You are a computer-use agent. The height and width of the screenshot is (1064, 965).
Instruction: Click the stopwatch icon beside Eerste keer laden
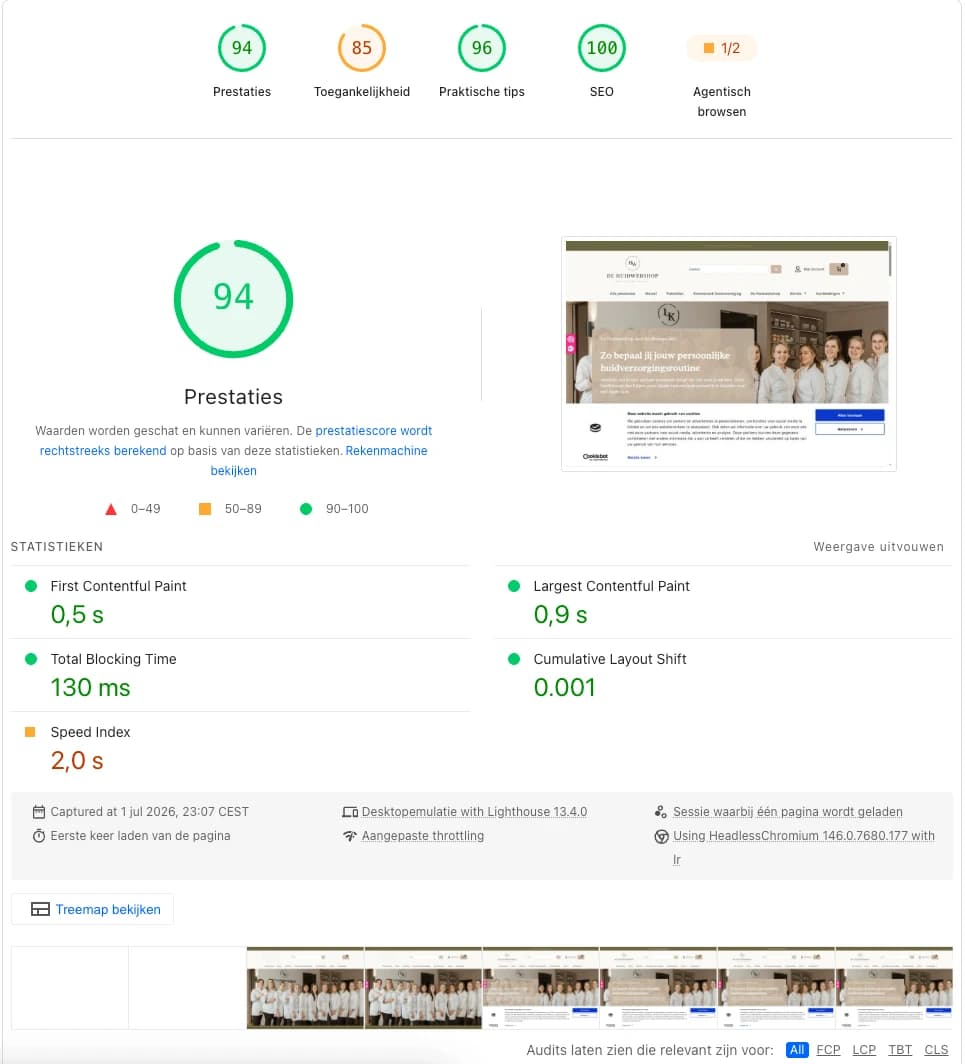(x=39, y=836)
